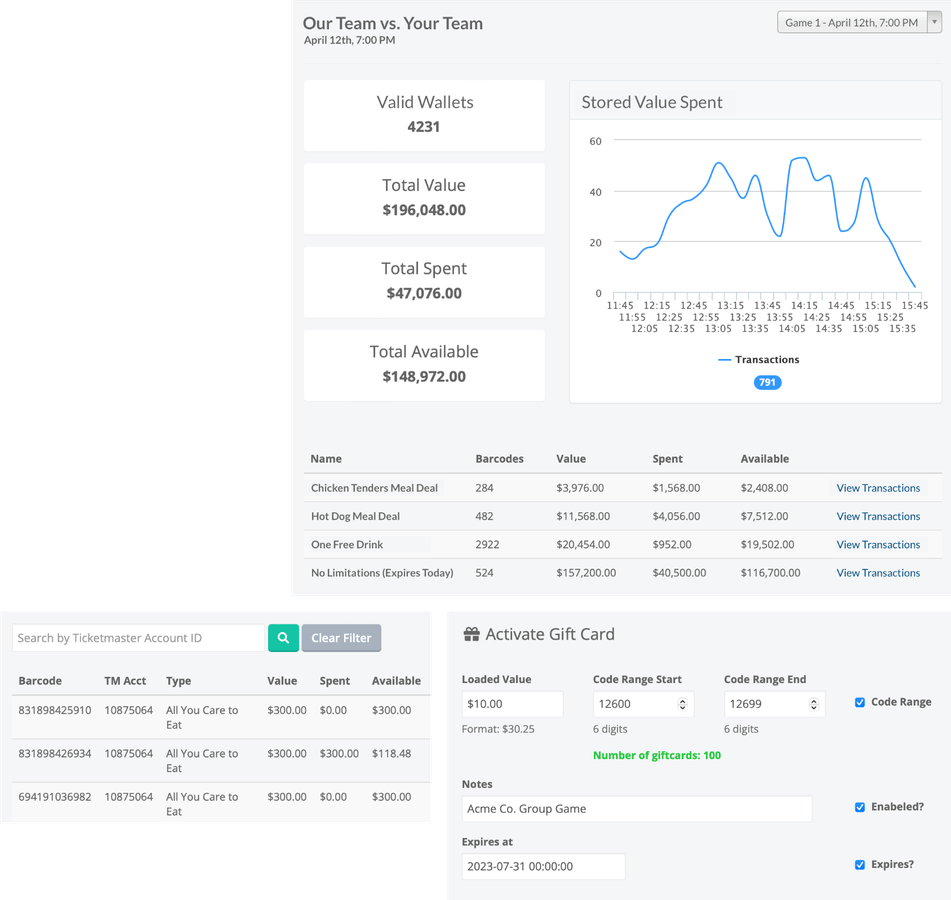
Task: View Transactions for No Limitations row
Action: click(x=878, y=573)
